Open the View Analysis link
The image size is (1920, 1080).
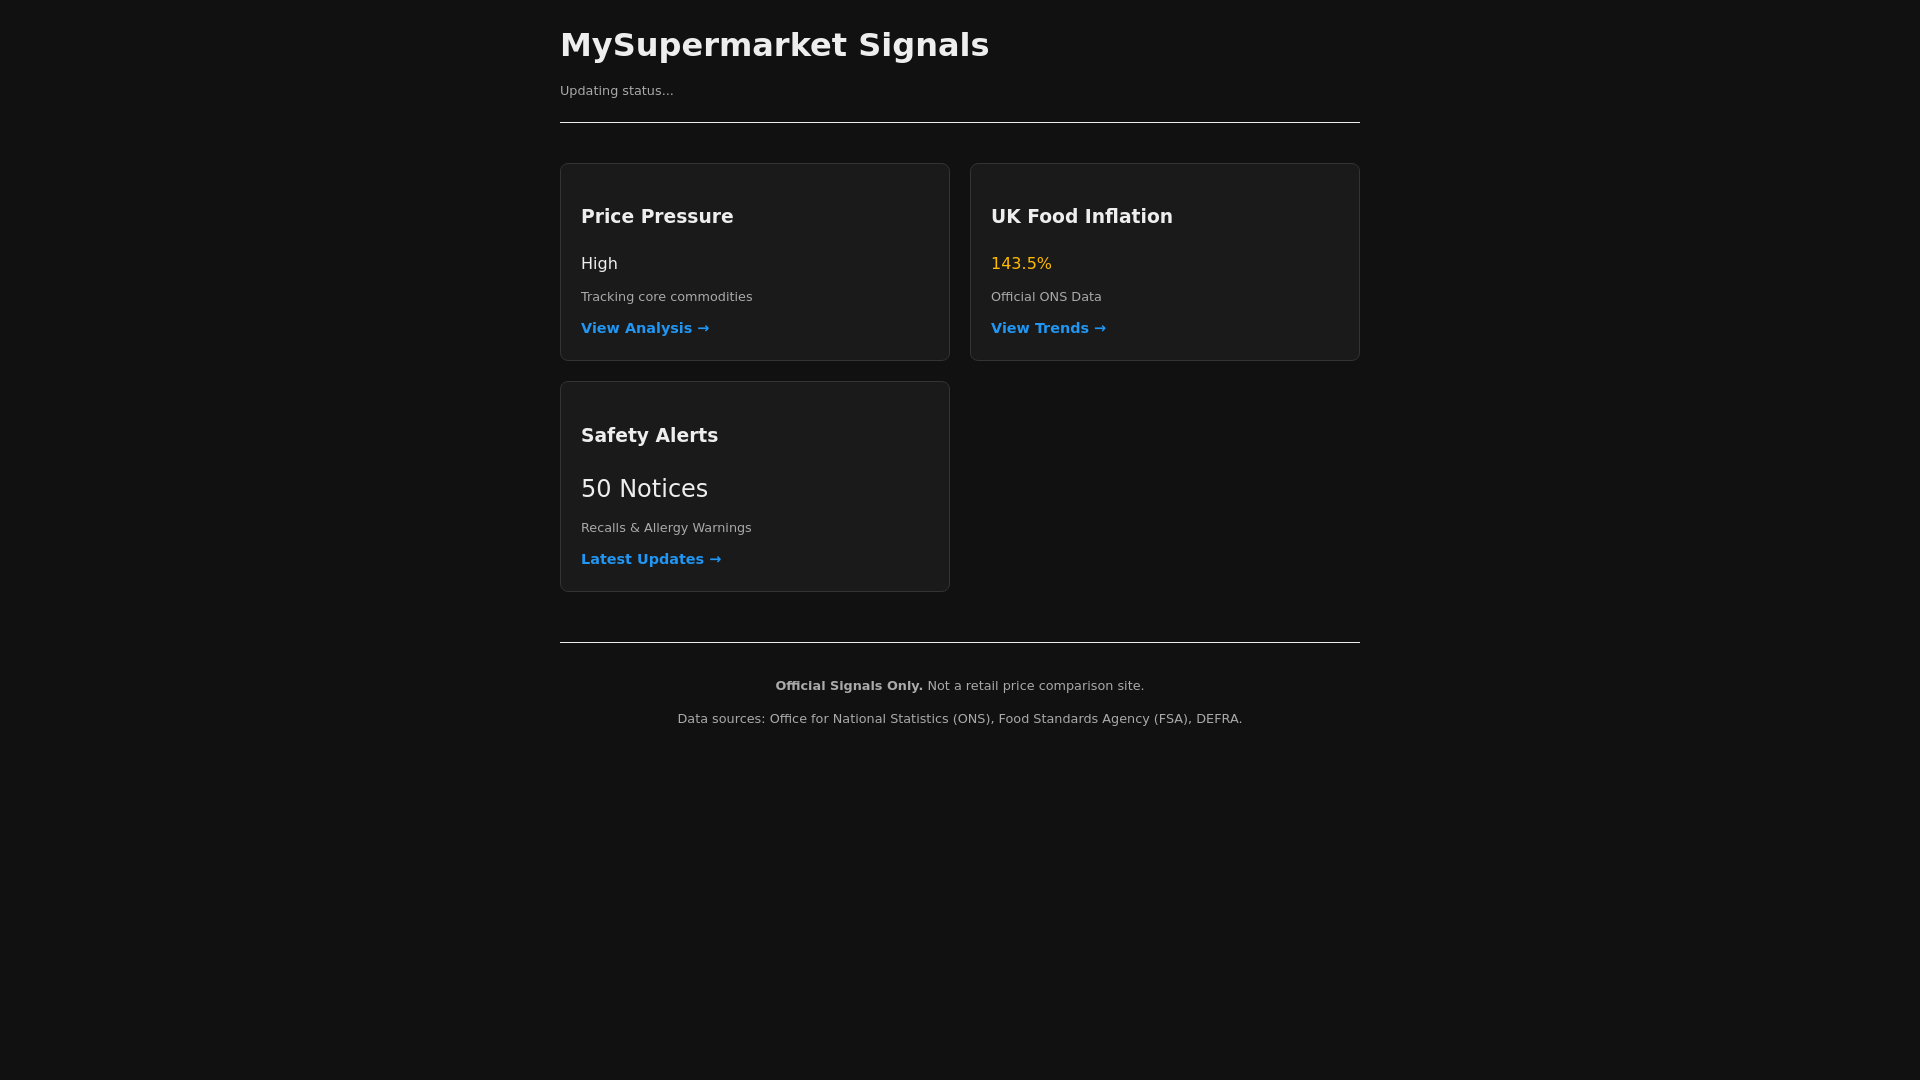(644, 328)
